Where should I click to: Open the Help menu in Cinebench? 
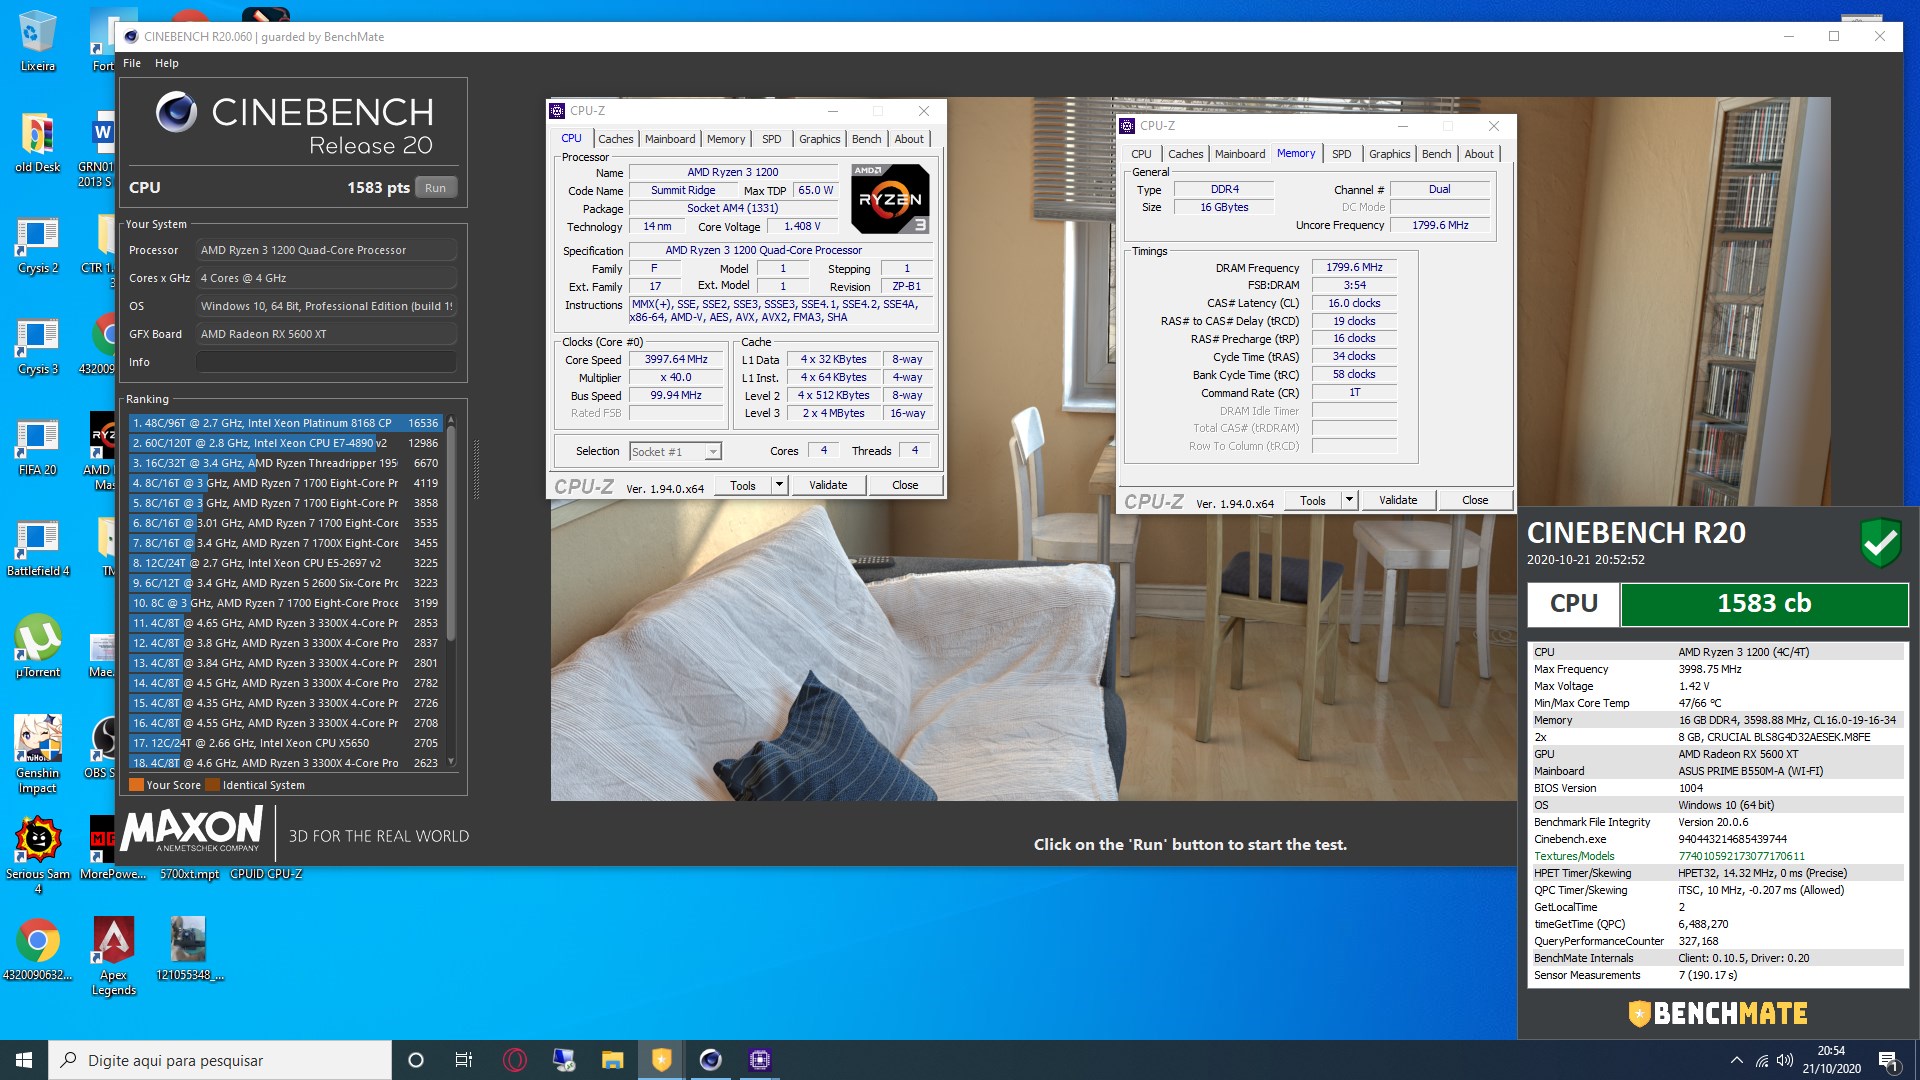pos(167,63)
